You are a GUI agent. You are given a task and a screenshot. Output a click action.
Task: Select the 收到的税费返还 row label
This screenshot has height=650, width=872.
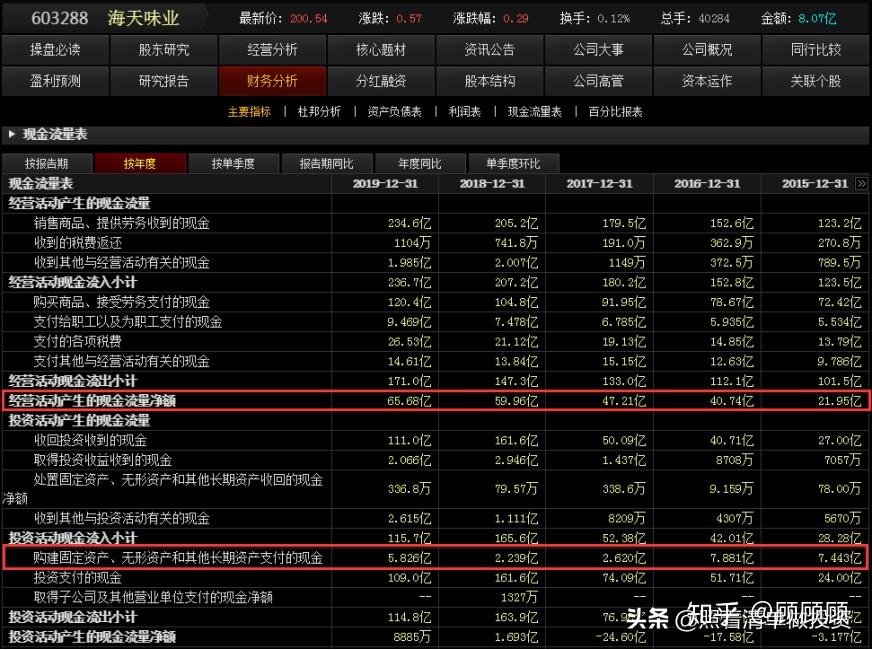[78, 243]
